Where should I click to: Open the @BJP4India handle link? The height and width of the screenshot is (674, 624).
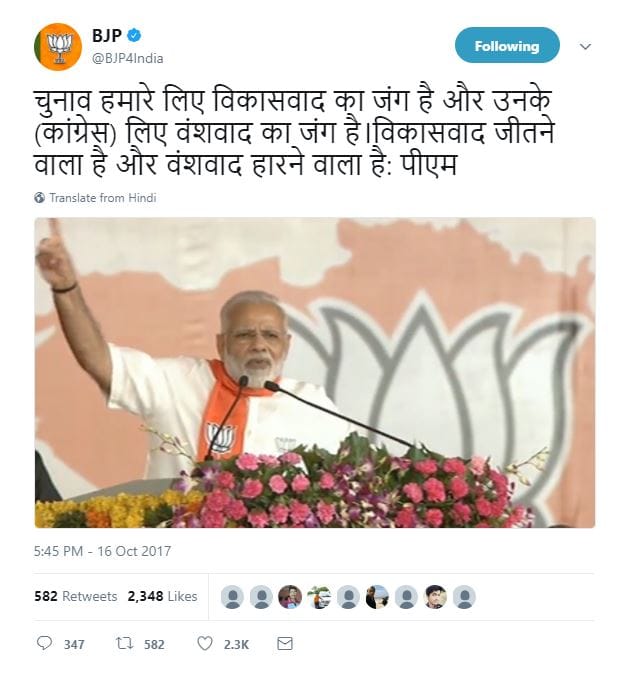click(x=128, y=58)
